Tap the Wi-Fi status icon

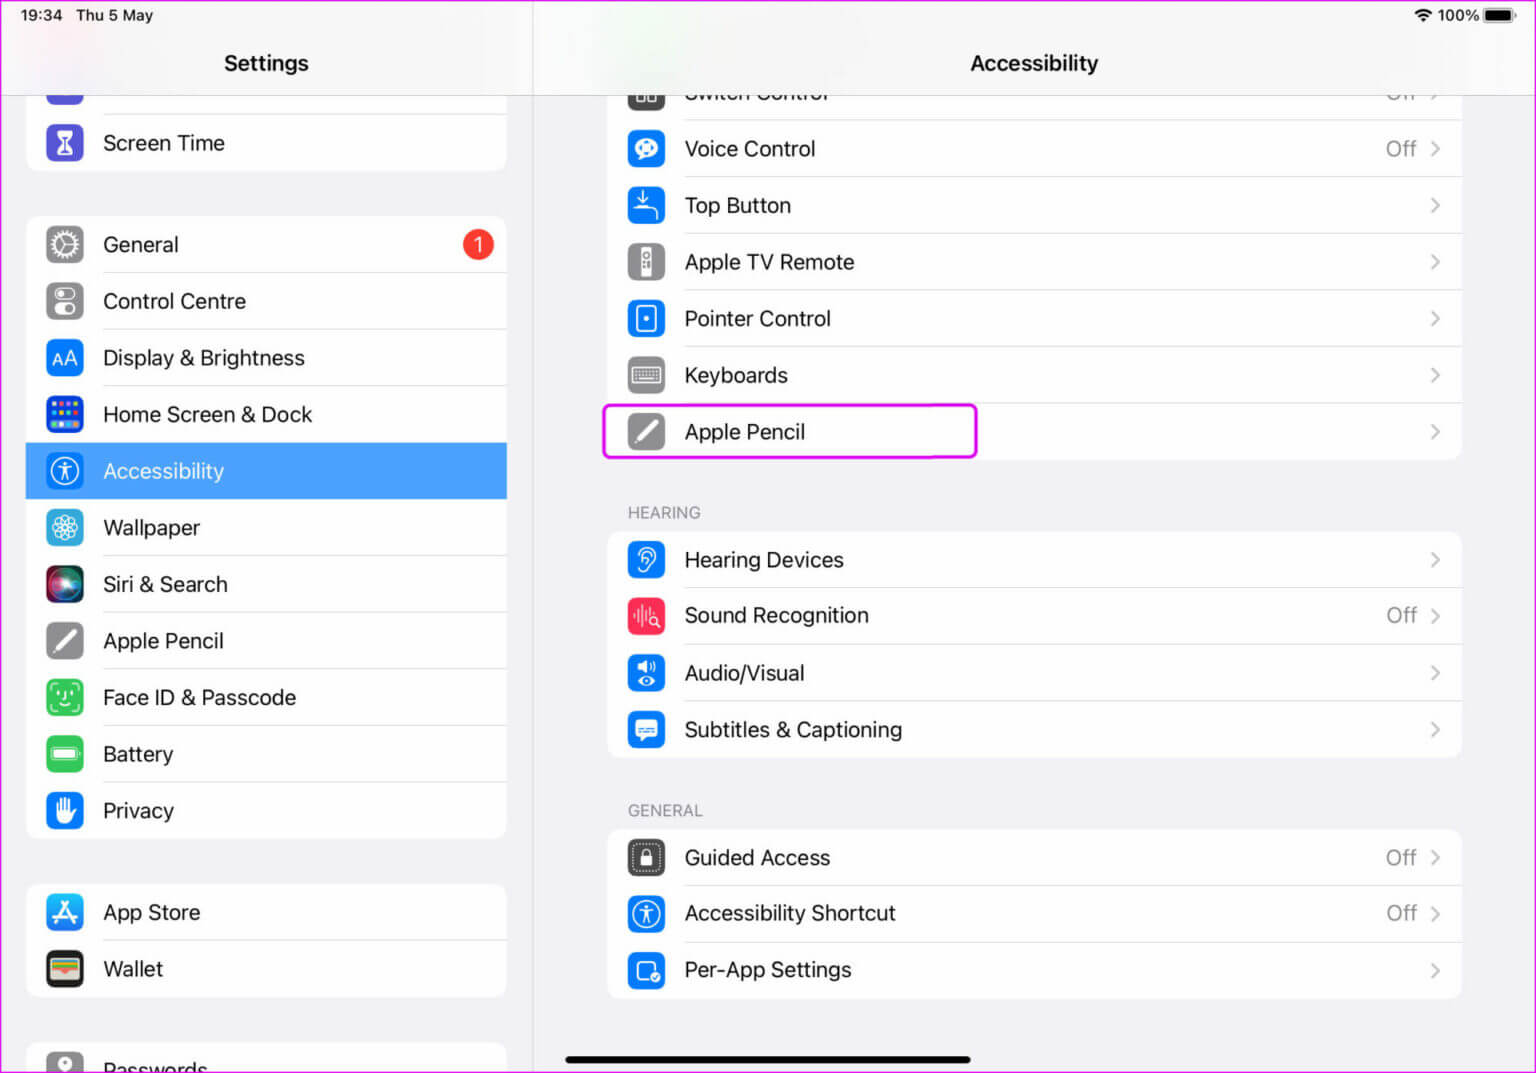[1423, 15]
